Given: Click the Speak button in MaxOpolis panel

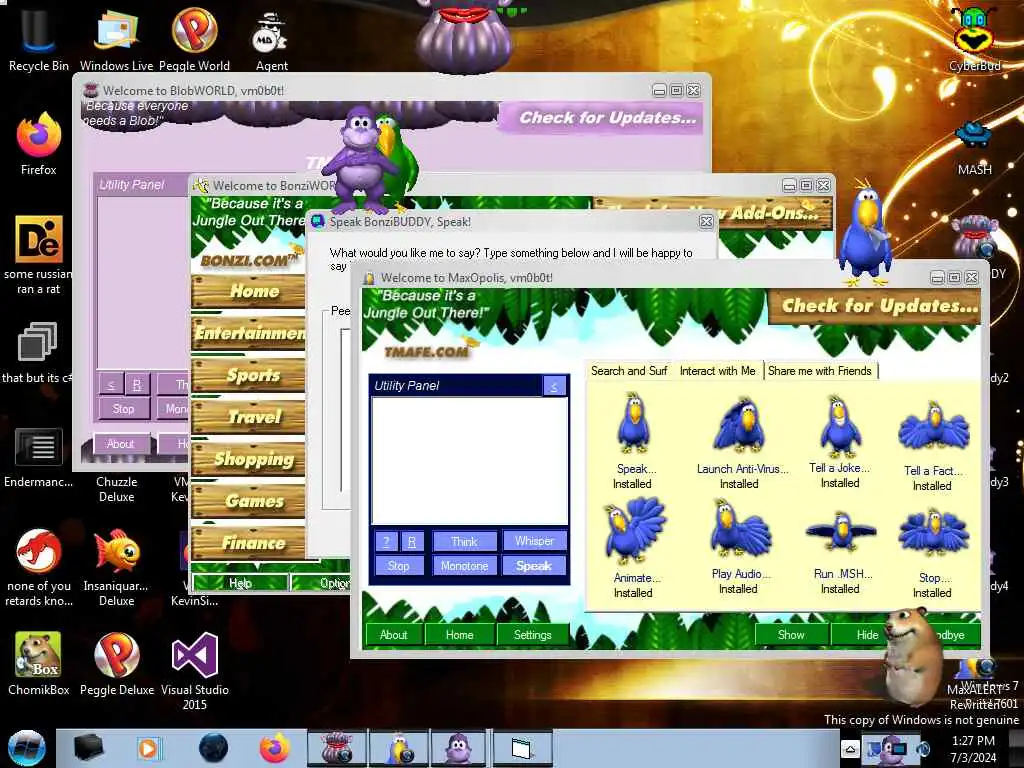Looking at the screenshot, I should pyautogui.click(x=534, y=566).
